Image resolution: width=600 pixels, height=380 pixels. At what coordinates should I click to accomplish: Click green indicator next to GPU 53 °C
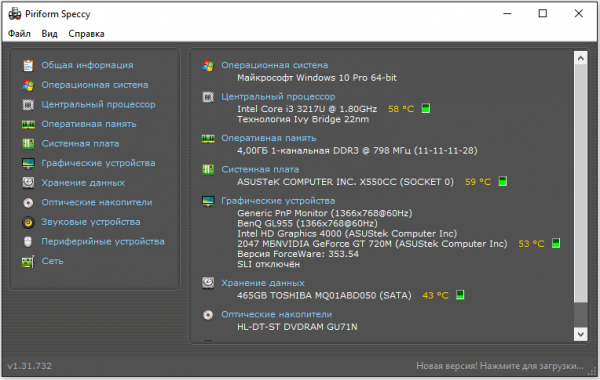point(556,243)
